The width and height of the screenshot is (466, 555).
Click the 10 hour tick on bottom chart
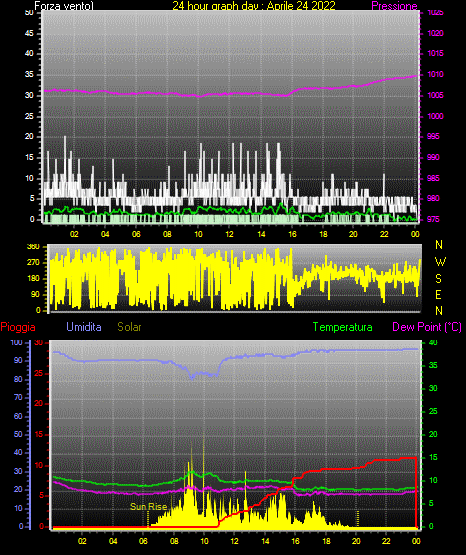click(204, 541)
